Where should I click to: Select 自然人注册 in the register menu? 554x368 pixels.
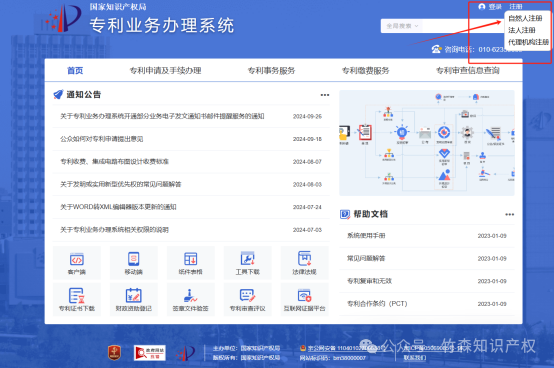[x=525, y=18]
